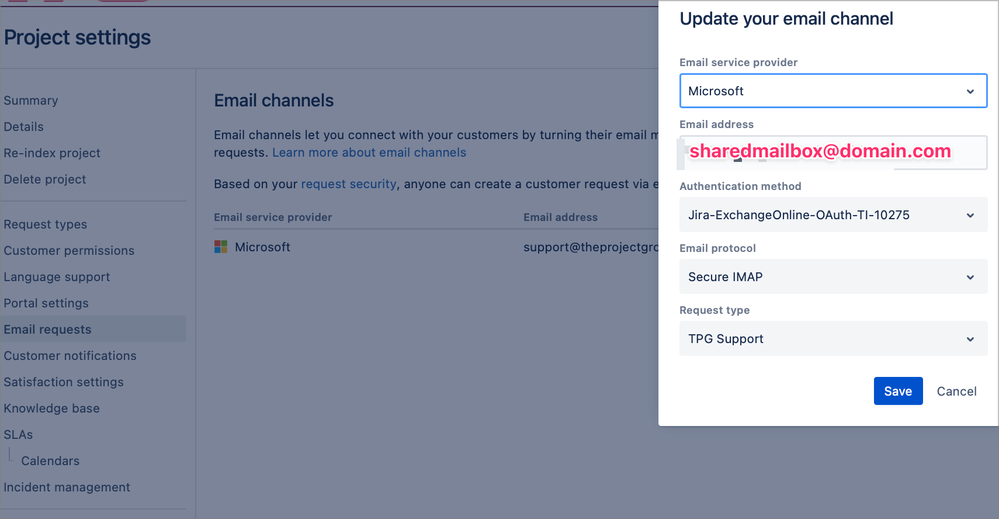Go to Language support settings
This screenshot has width=999, height=519.
57,277
